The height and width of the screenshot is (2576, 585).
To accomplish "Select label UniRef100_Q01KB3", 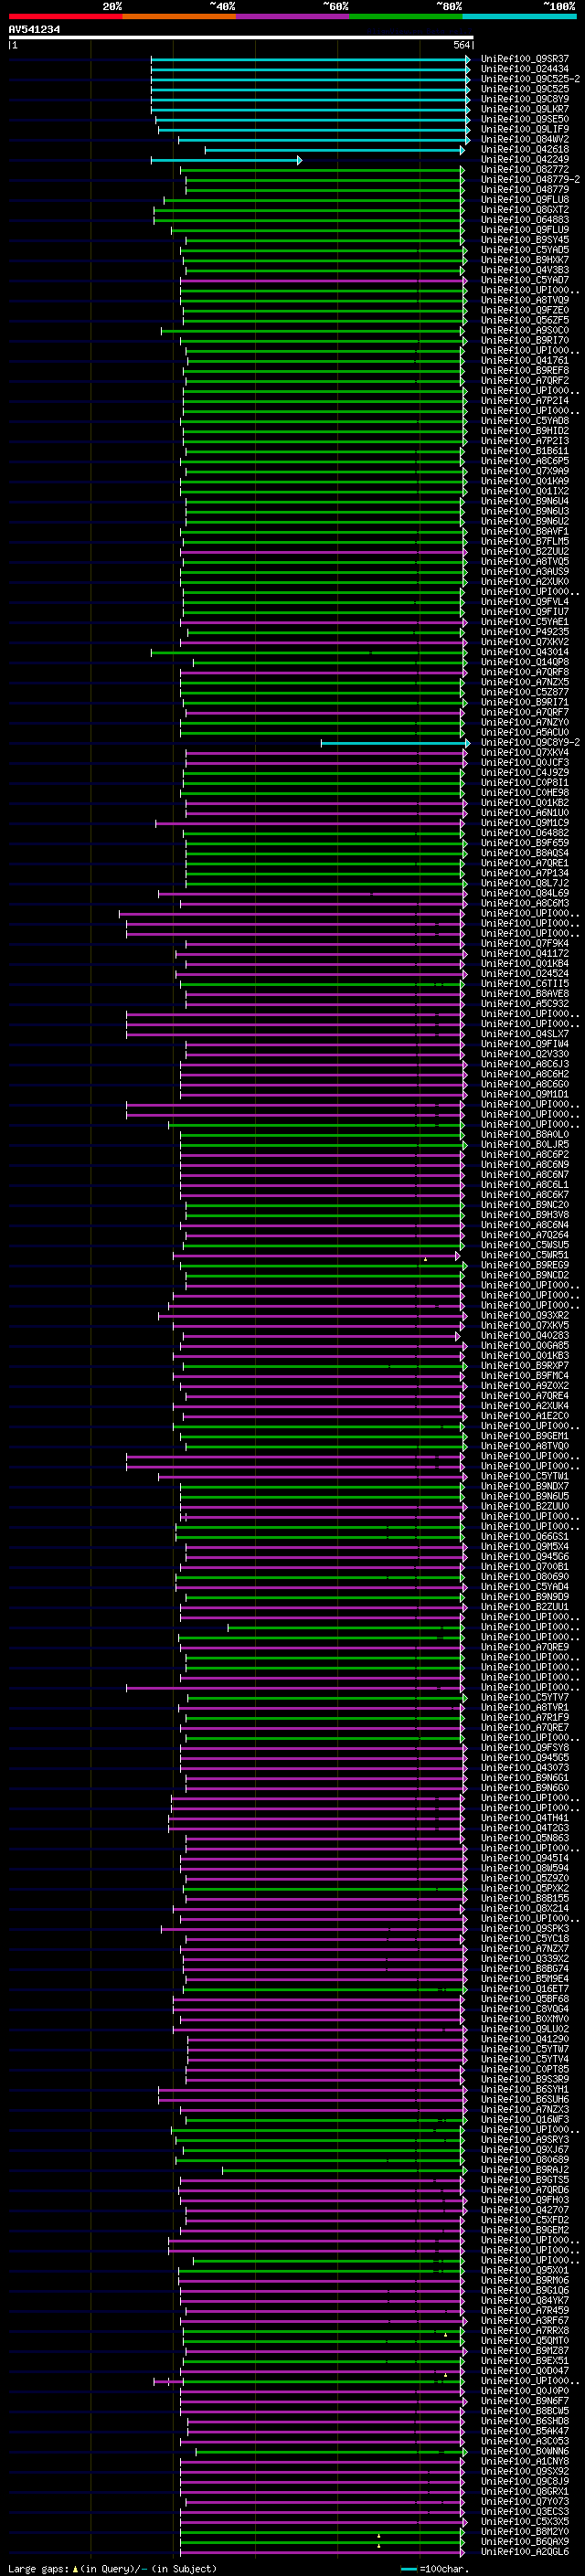I will 525,1356.
